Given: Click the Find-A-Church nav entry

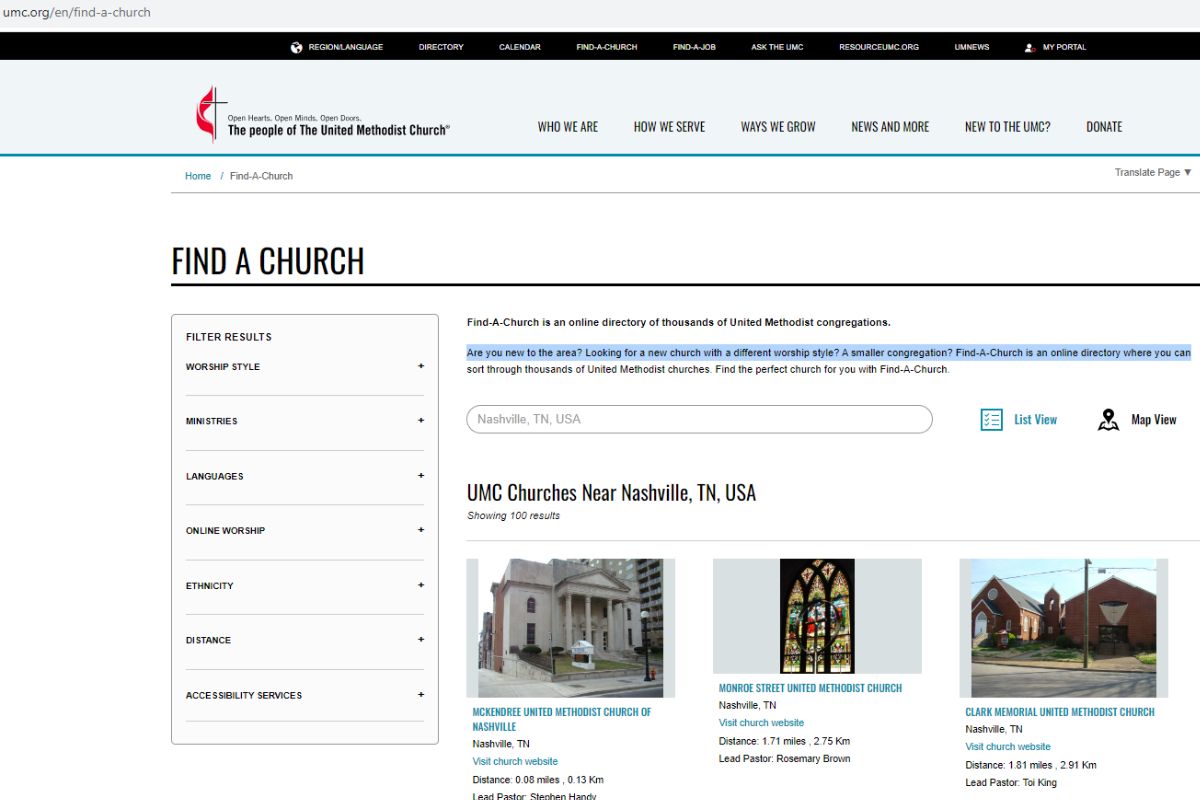Looking at the screenshot, I should 606,46.
